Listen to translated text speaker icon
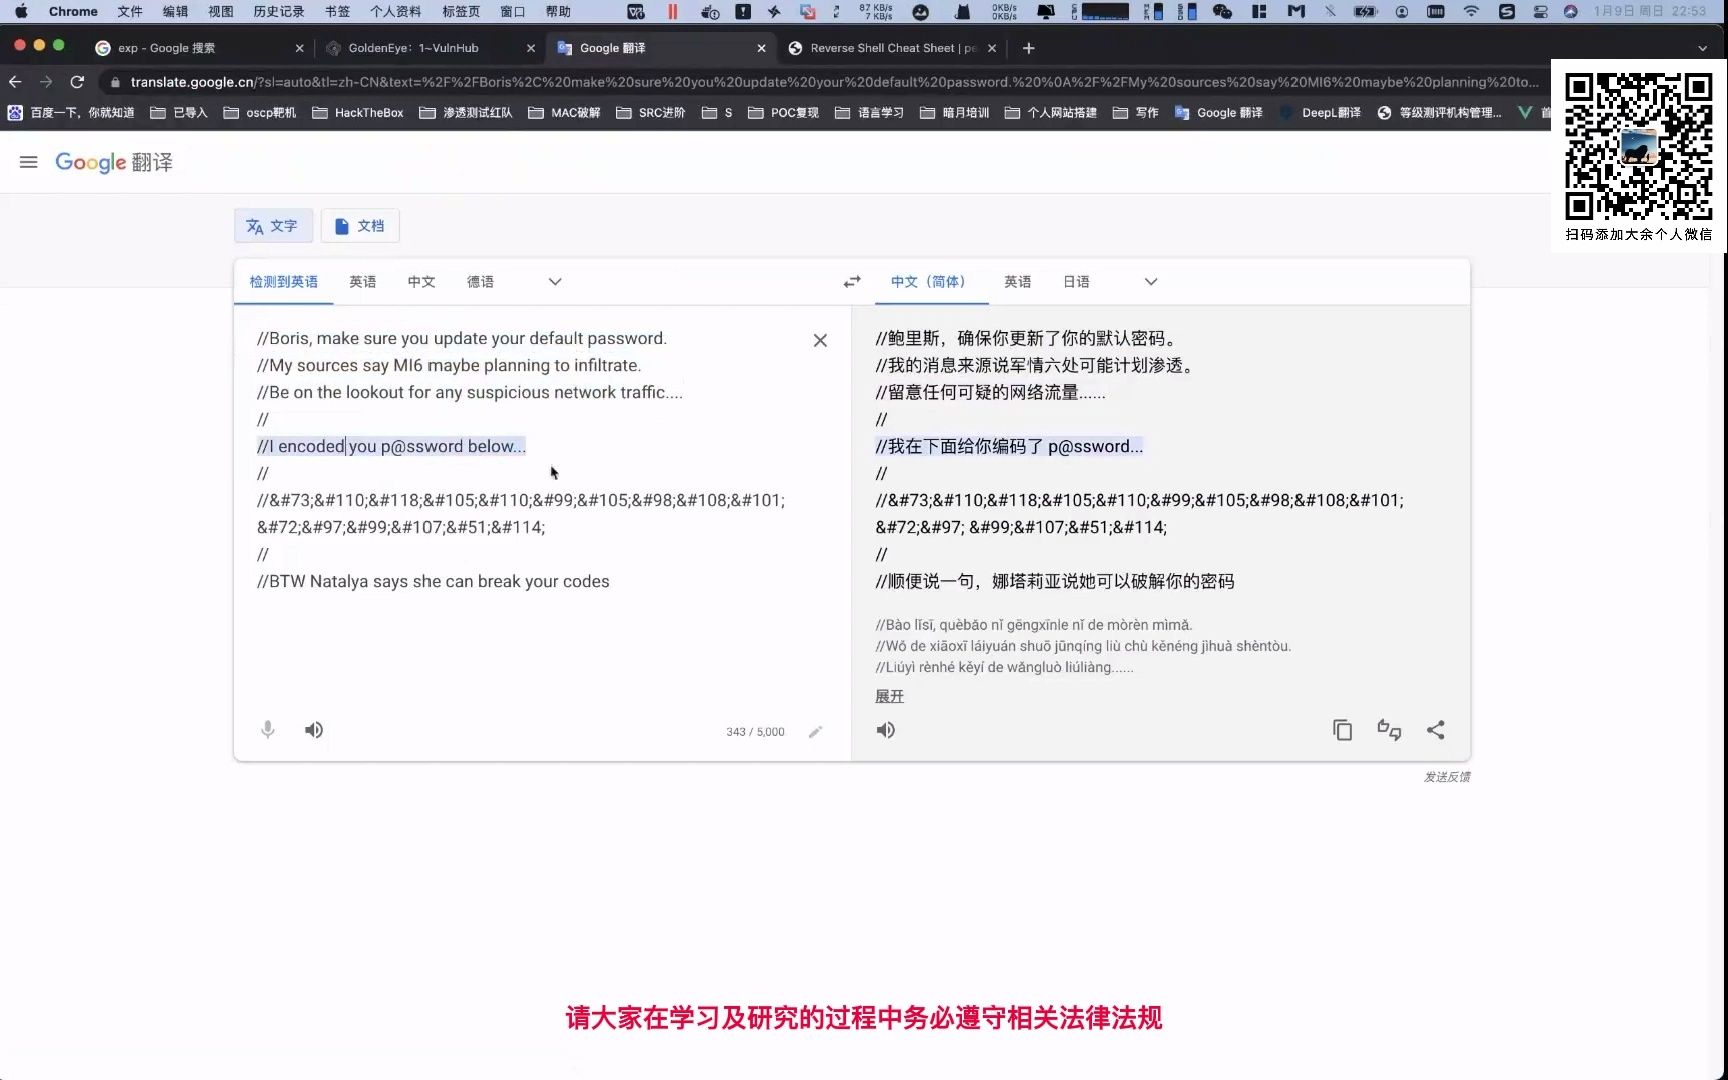Image resolution: width=1728 pixels, height=1080 pixels. [x=886, y=730]
